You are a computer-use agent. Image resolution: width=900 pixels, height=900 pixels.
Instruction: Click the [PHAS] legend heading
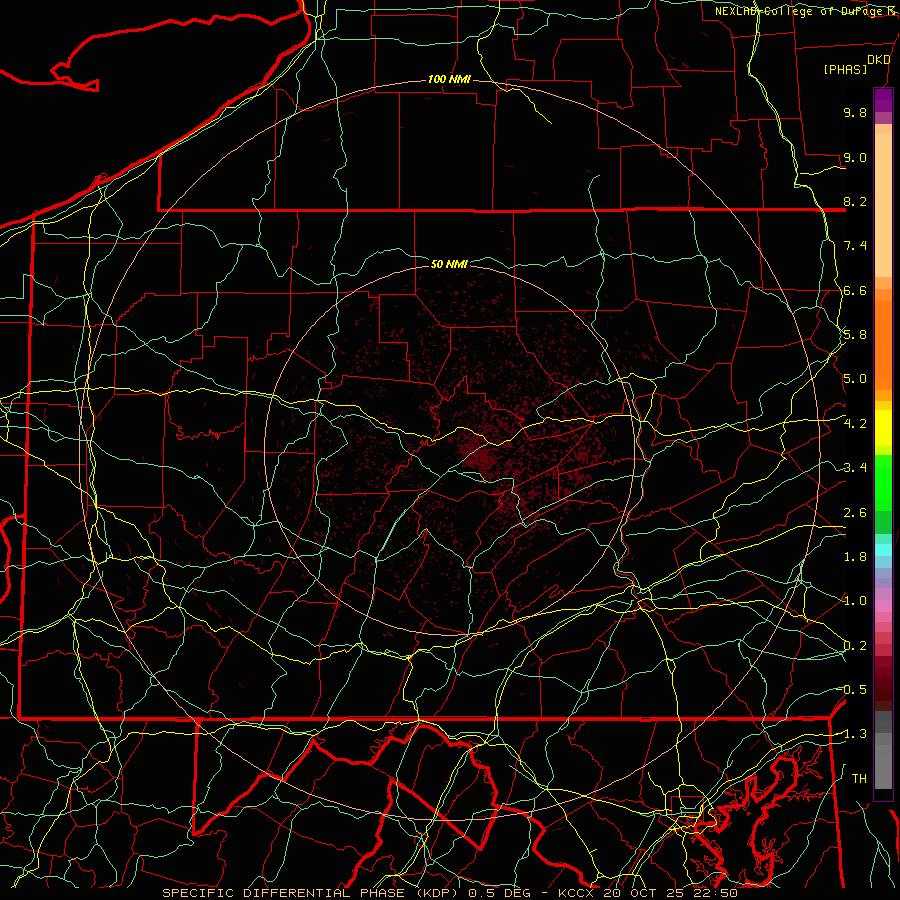tap(845, 70)
